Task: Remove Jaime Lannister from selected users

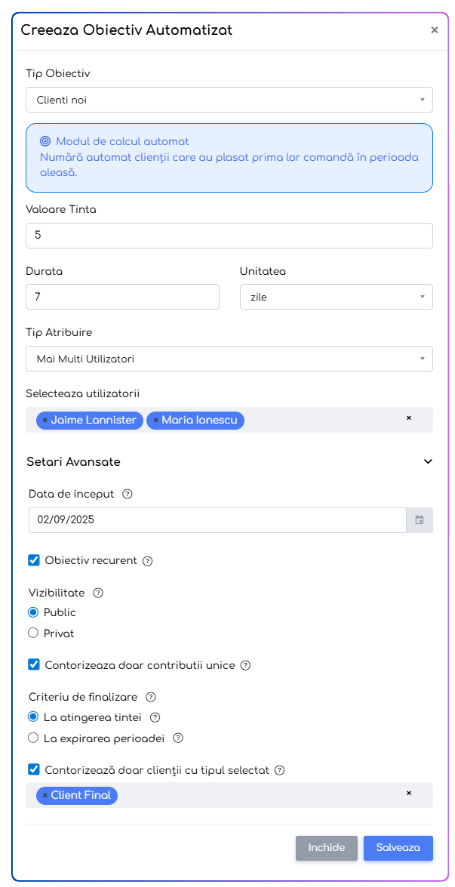Action: [x=45, y=420]
